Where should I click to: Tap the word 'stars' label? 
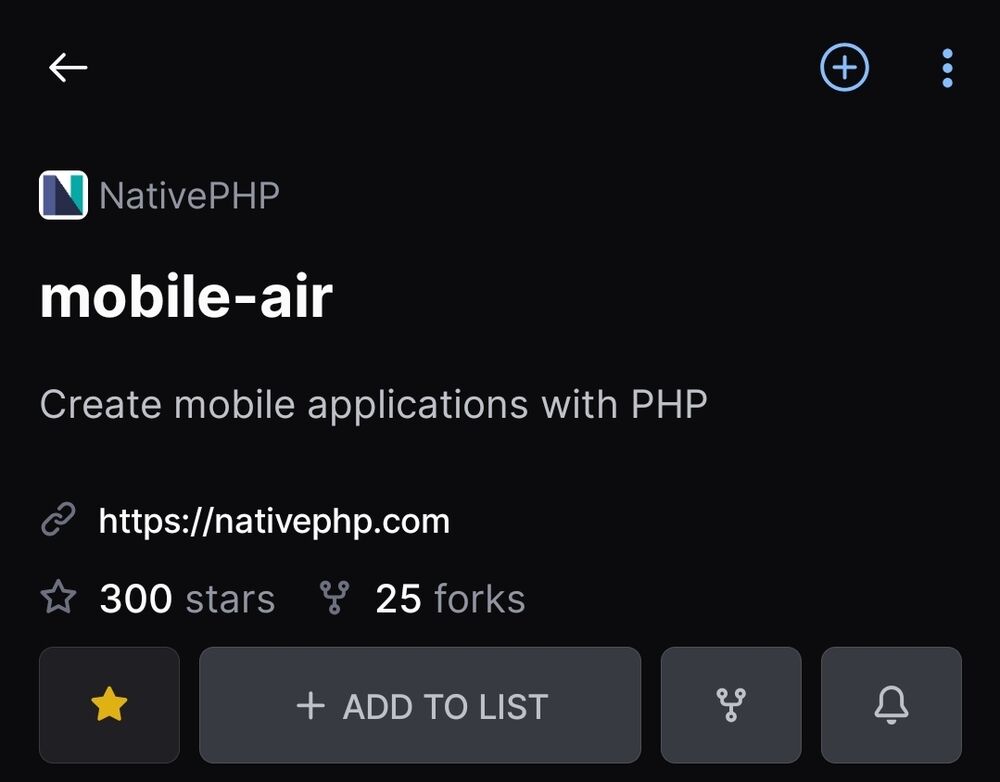tap(230, 600)
